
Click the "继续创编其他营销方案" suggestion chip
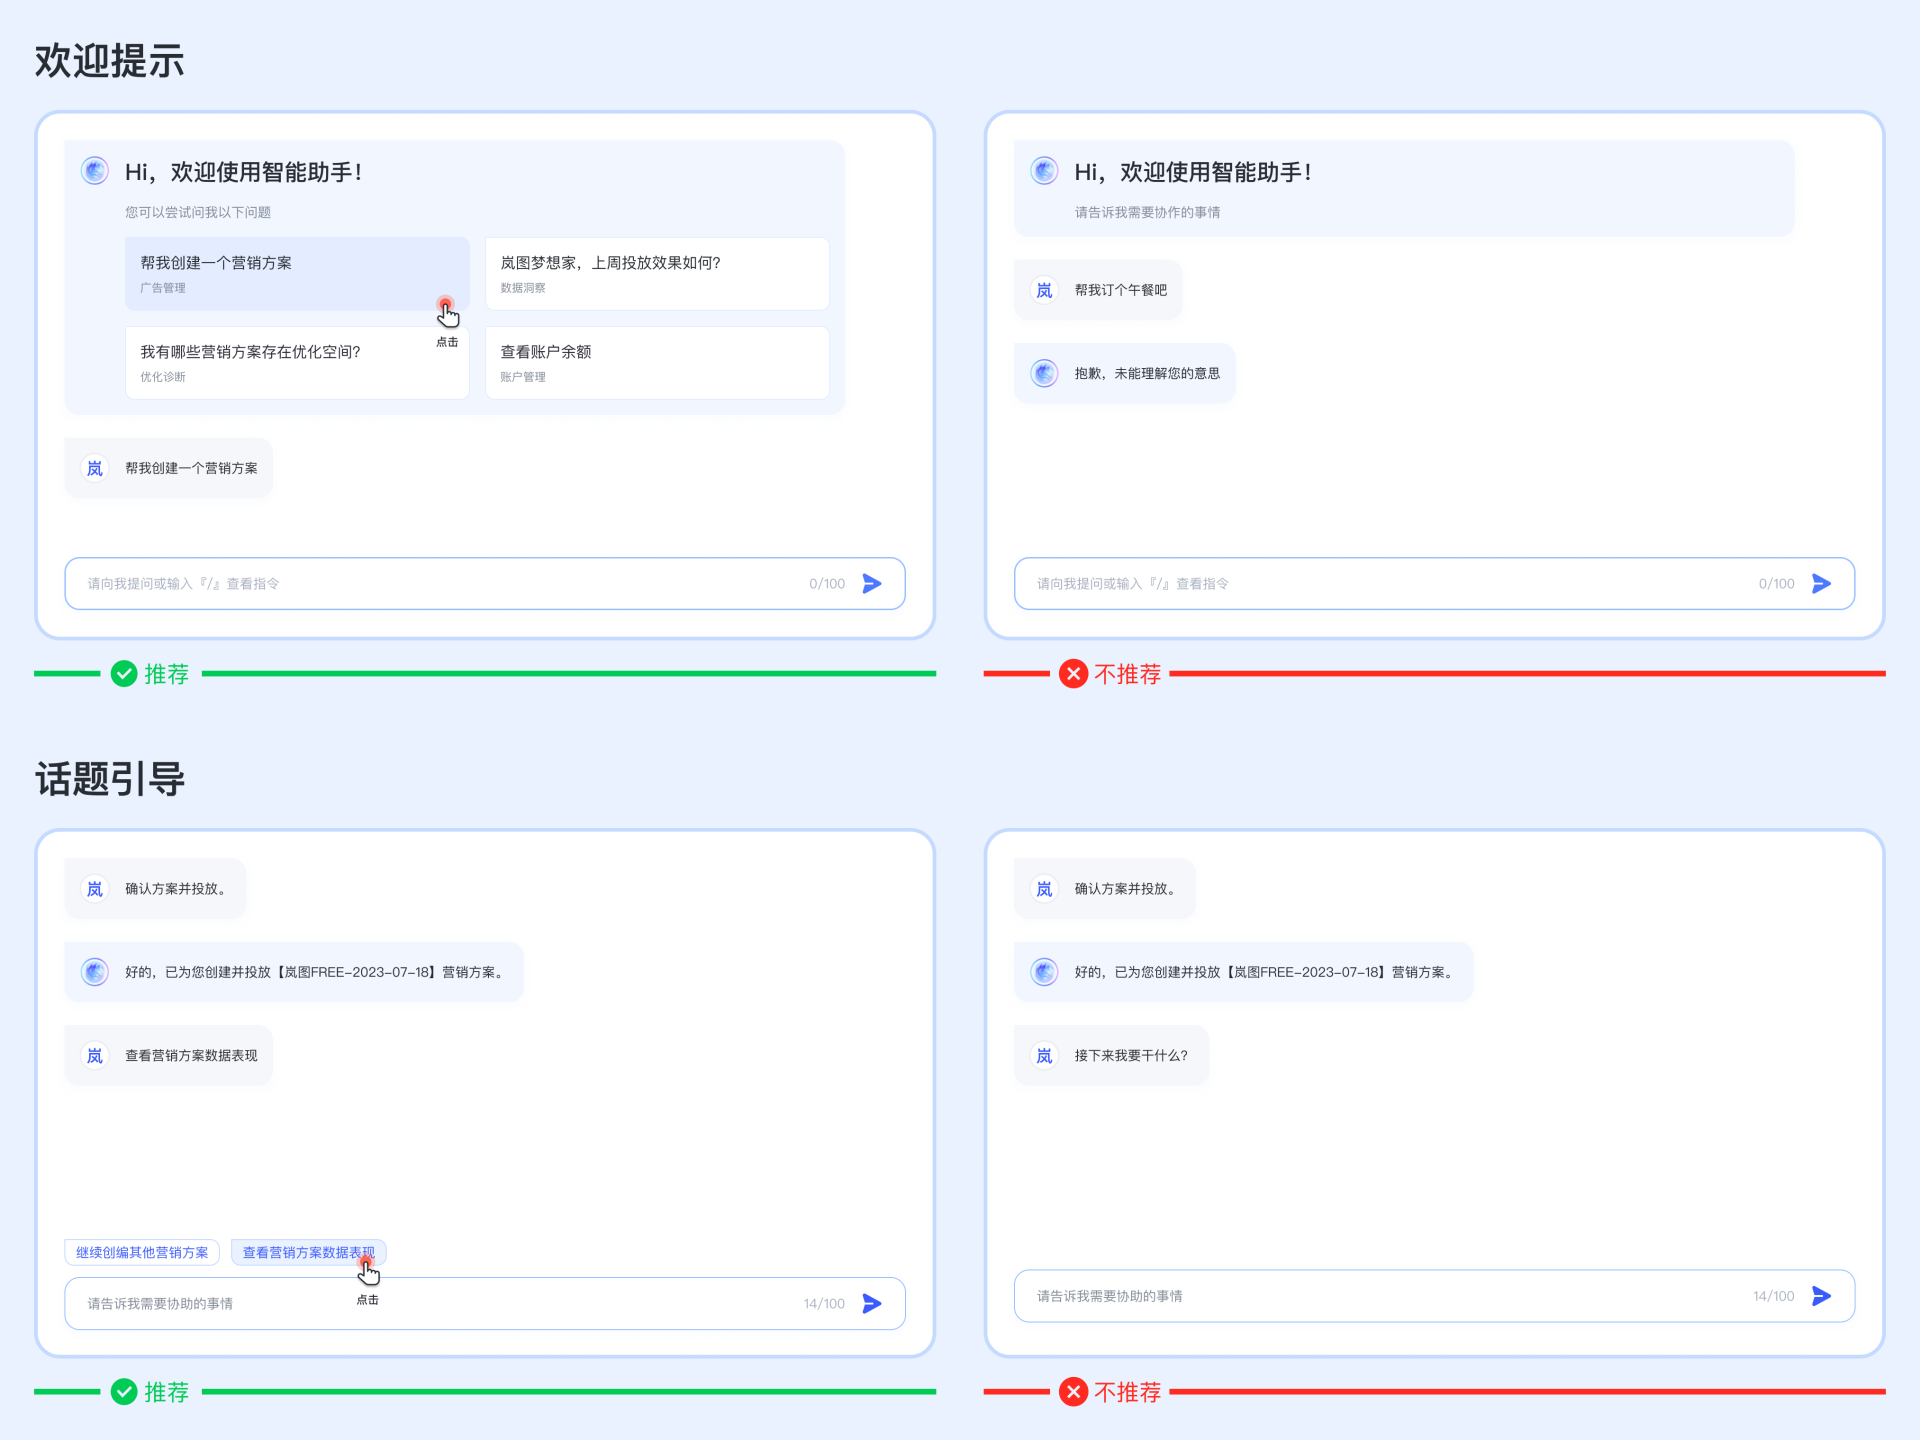pyautogui.click(x=142, y=1252)
